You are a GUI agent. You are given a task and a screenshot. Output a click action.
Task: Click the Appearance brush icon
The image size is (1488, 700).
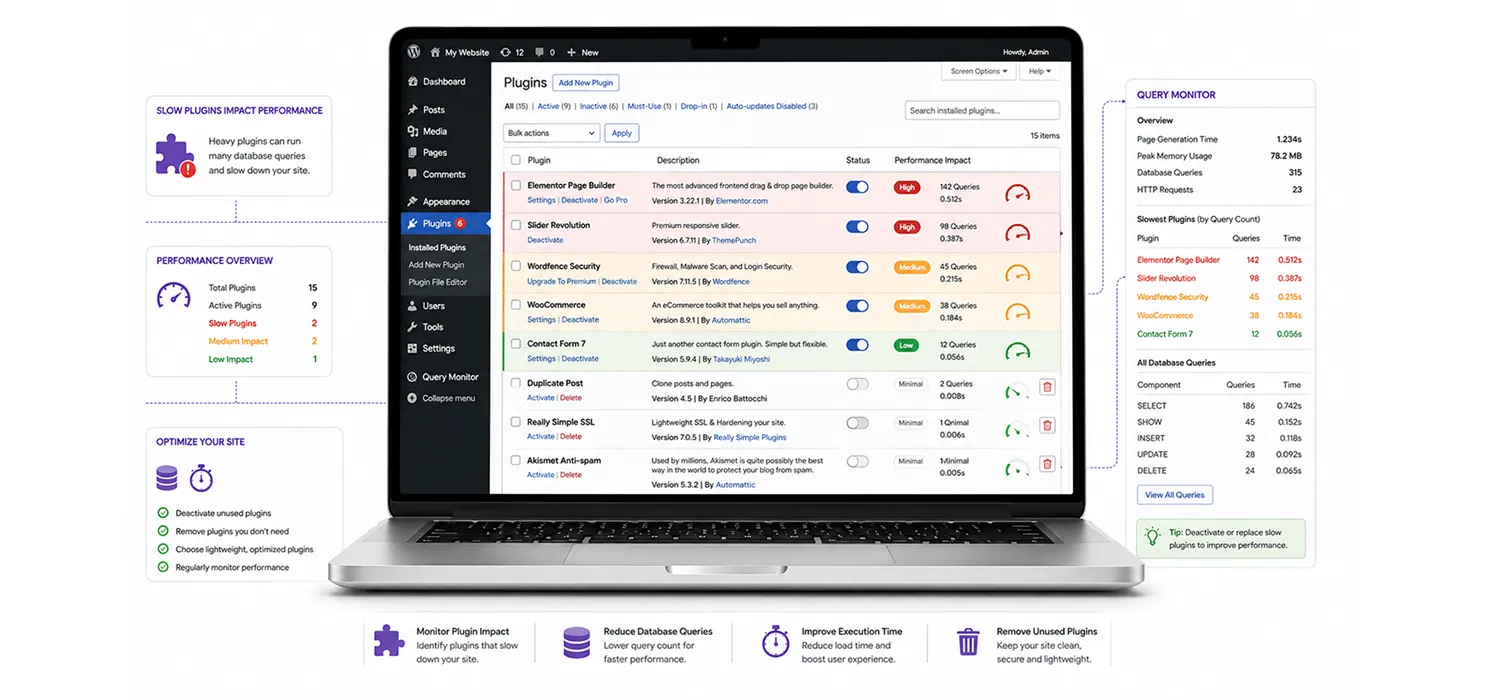point(413,202)
